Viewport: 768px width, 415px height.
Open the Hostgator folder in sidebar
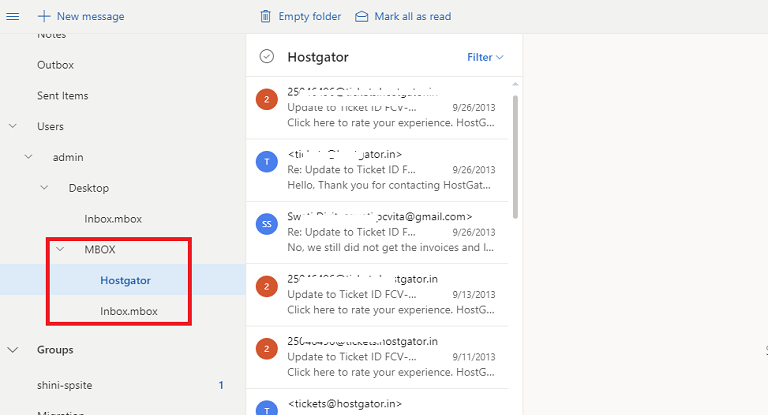click(x=125, y=281)
